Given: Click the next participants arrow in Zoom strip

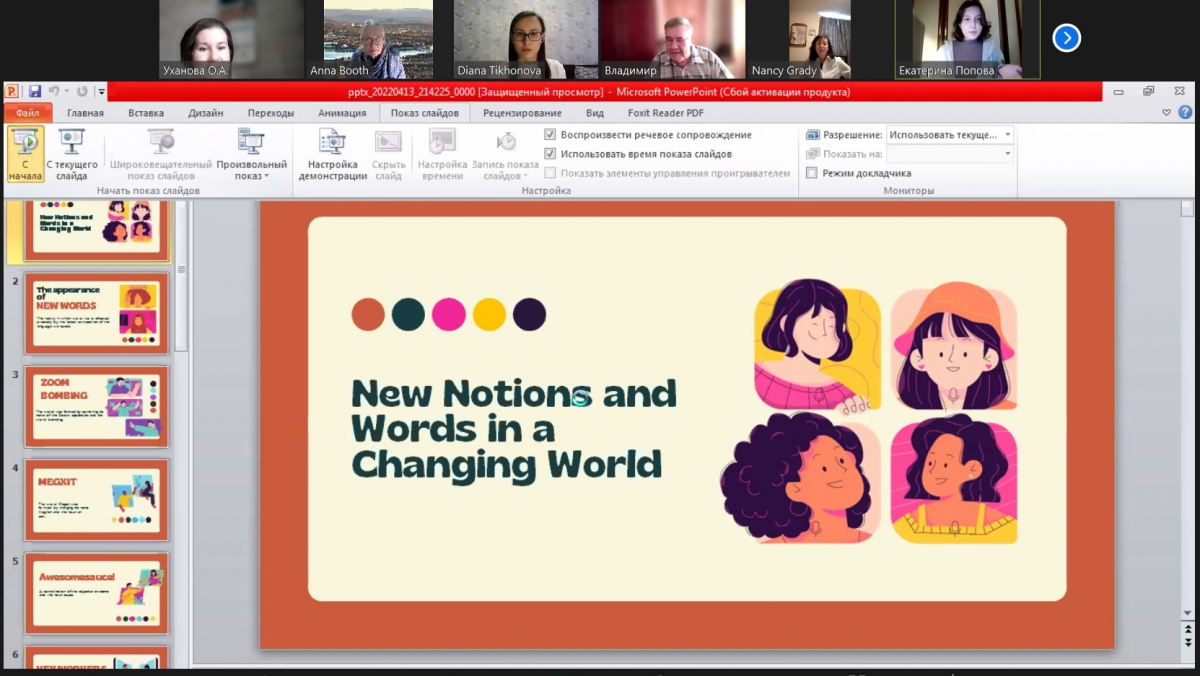Looking at the screenshot, I should tap(1067, 38).
